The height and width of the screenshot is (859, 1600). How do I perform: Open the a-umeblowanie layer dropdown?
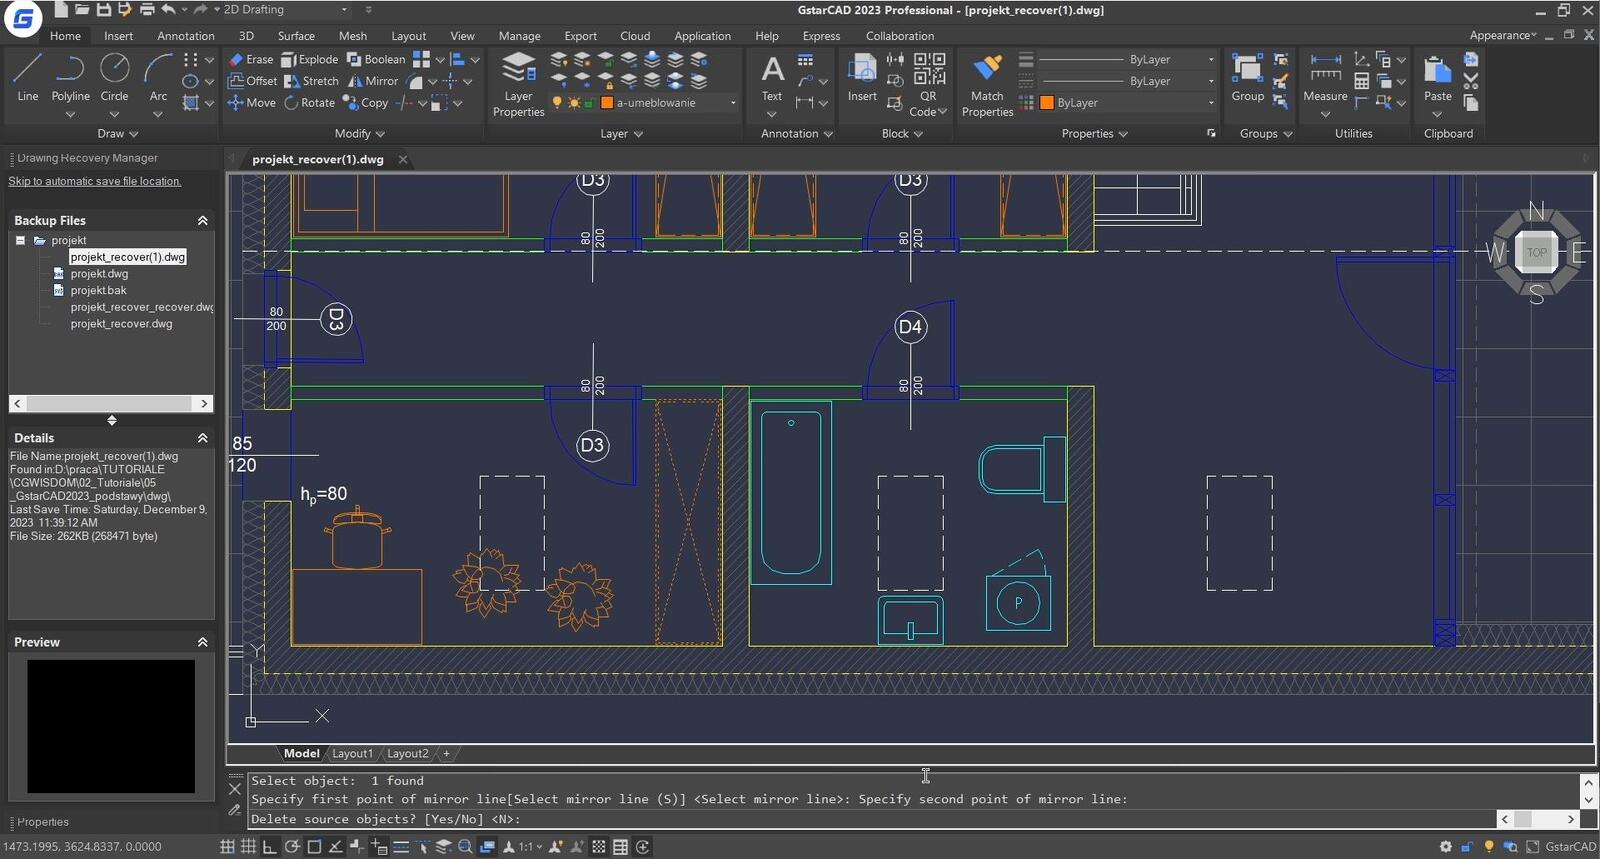point(732,103)
